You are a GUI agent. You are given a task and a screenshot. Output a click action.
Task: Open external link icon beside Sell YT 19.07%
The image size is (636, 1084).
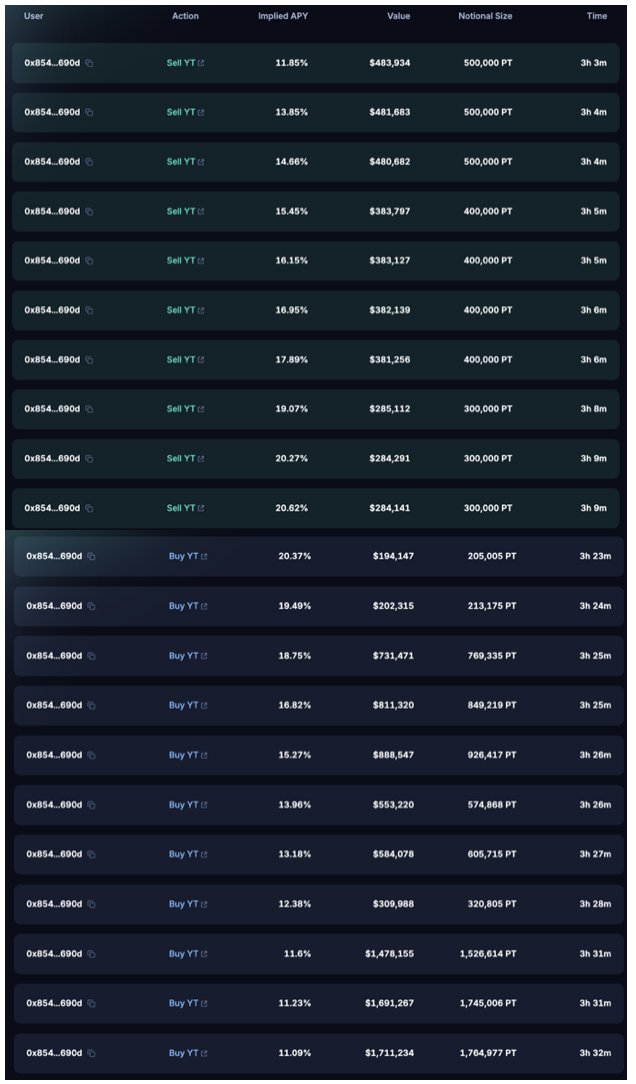201,409
